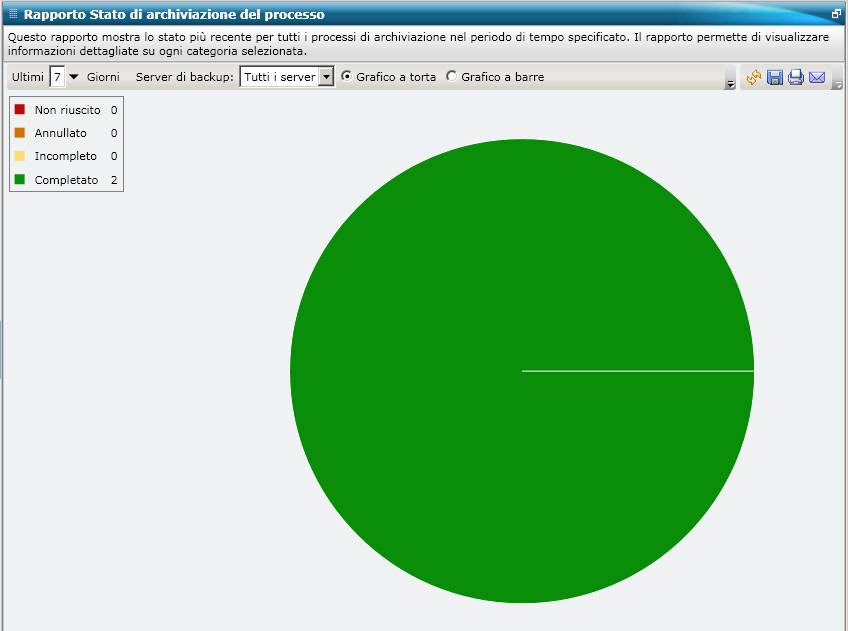
Task: Click the Incompleto legend label
Action: [66, 156]
